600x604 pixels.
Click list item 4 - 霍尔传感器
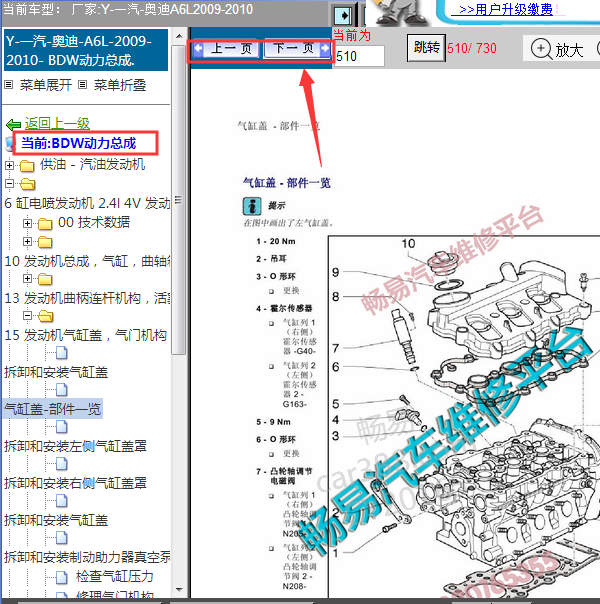pyautogui.click(x=284, y=308)
